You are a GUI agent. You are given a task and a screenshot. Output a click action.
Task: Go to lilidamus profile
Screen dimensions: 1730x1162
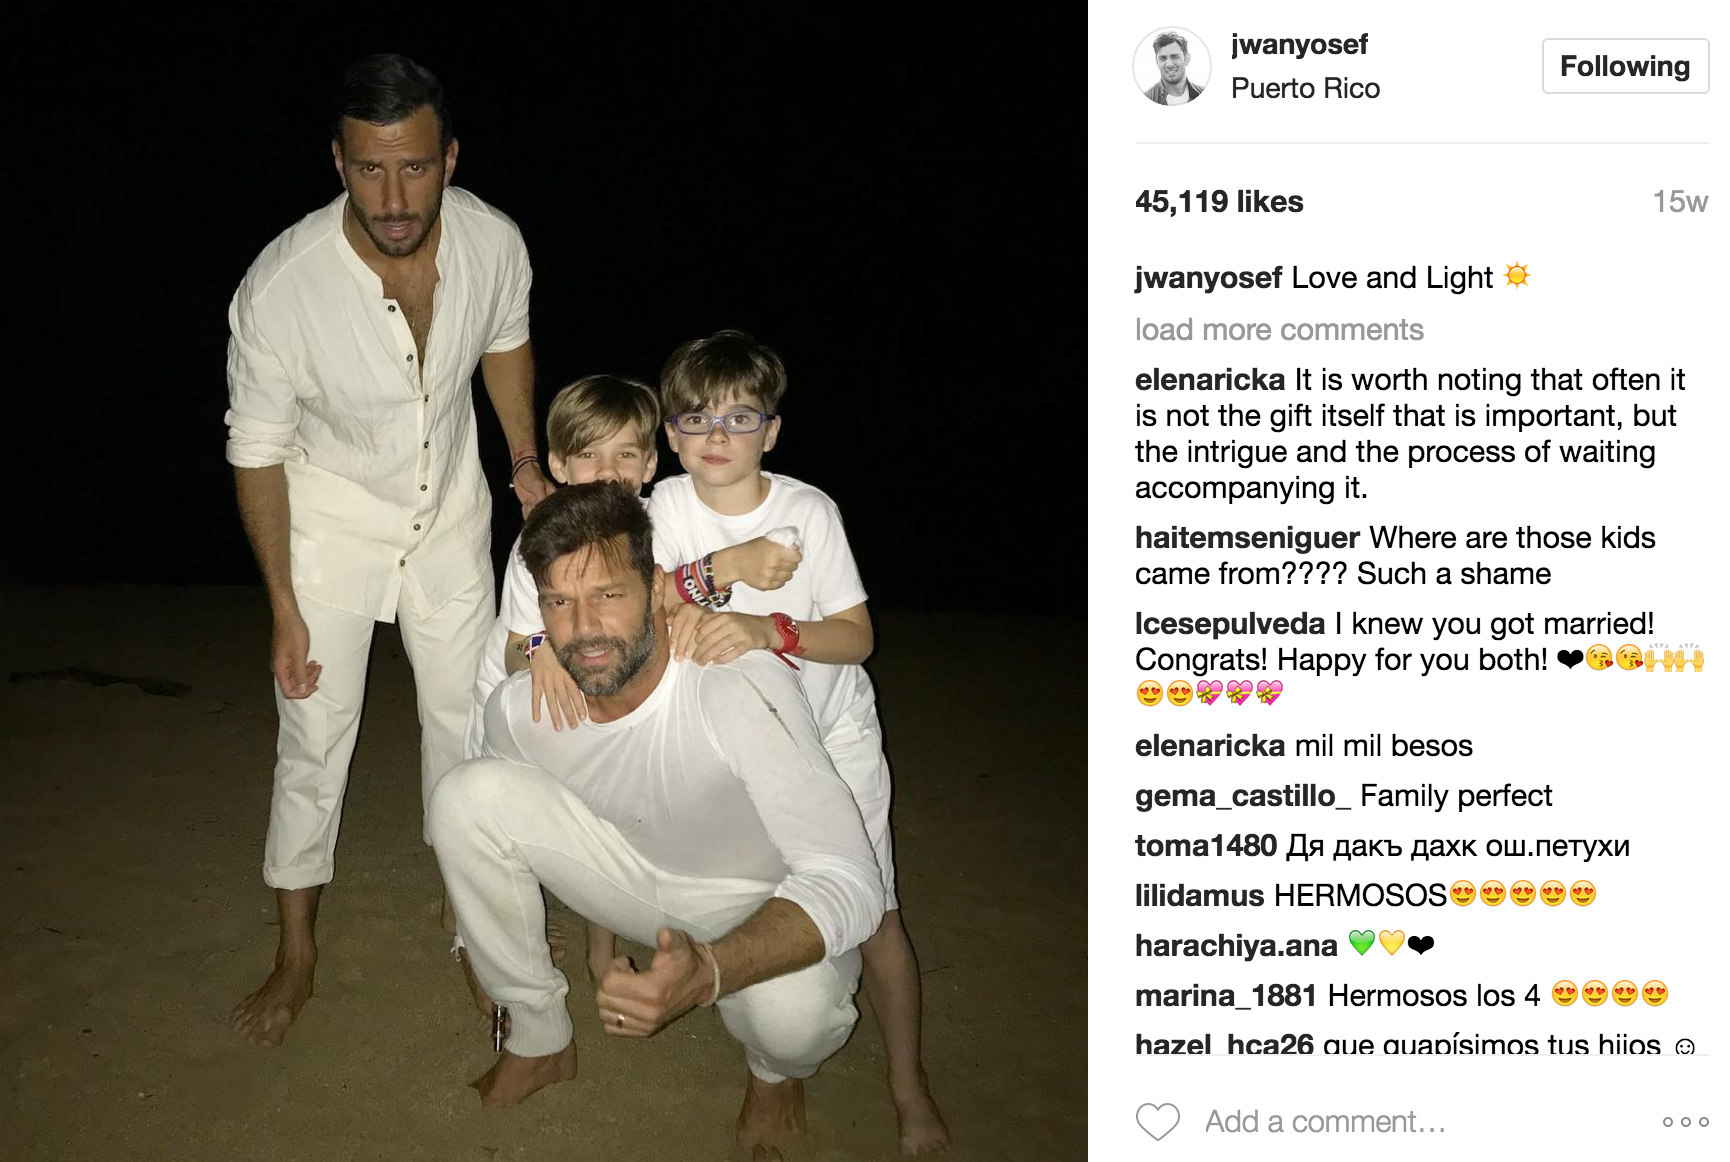1200,896
